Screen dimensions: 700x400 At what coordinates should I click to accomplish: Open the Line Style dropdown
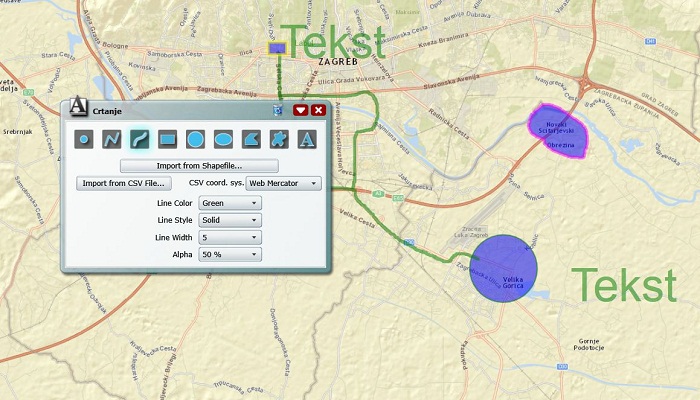(x=230, y=220)
